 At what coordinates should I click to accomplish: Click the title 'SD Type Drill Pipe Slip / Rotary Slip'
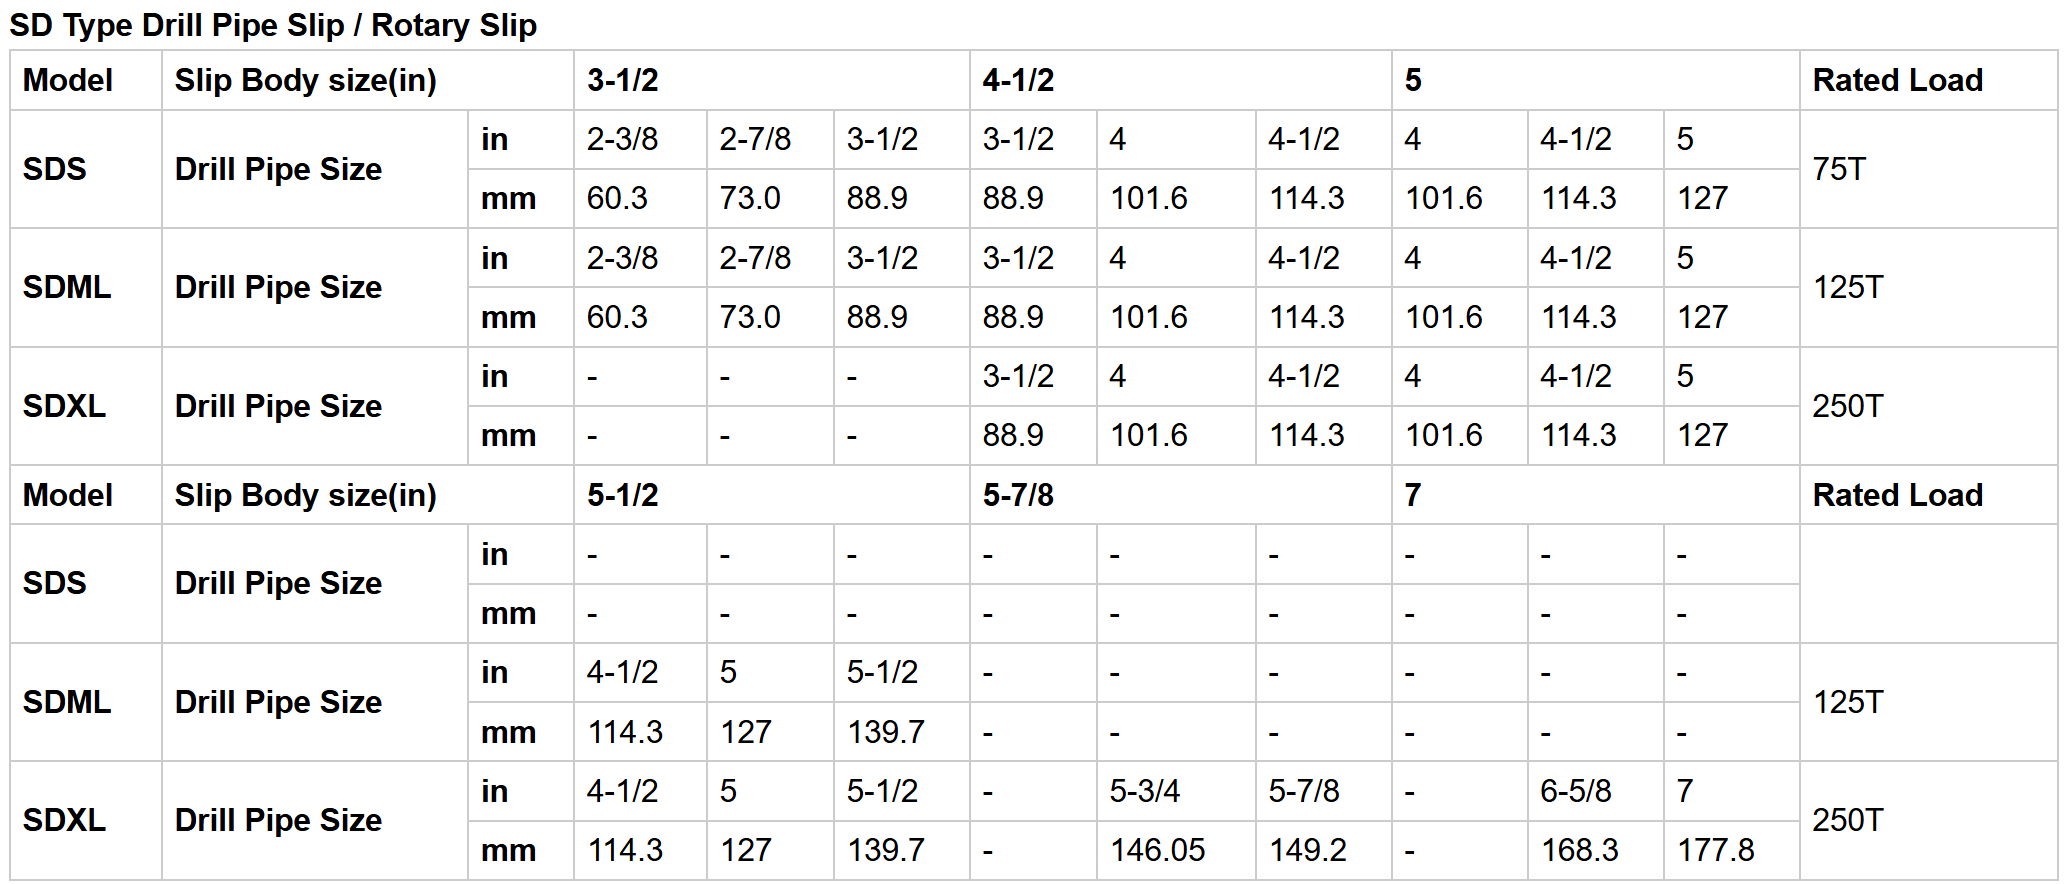(273, 25)
